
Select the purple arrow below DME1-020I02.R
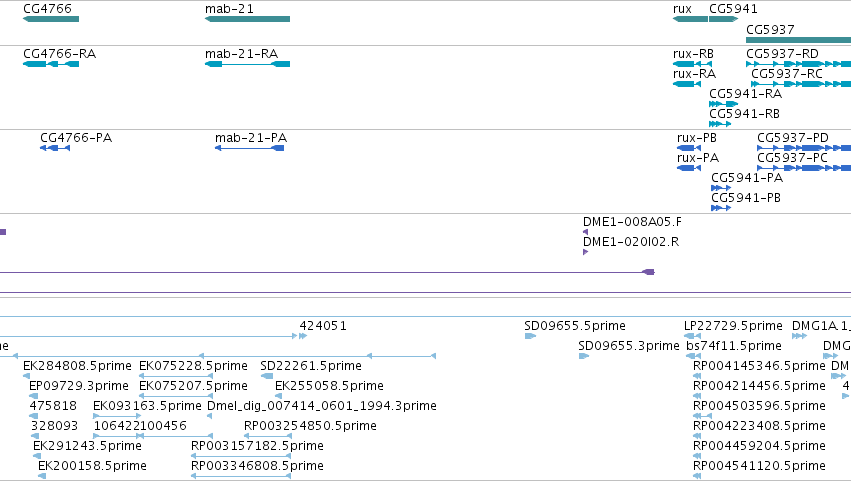[585, 252]
